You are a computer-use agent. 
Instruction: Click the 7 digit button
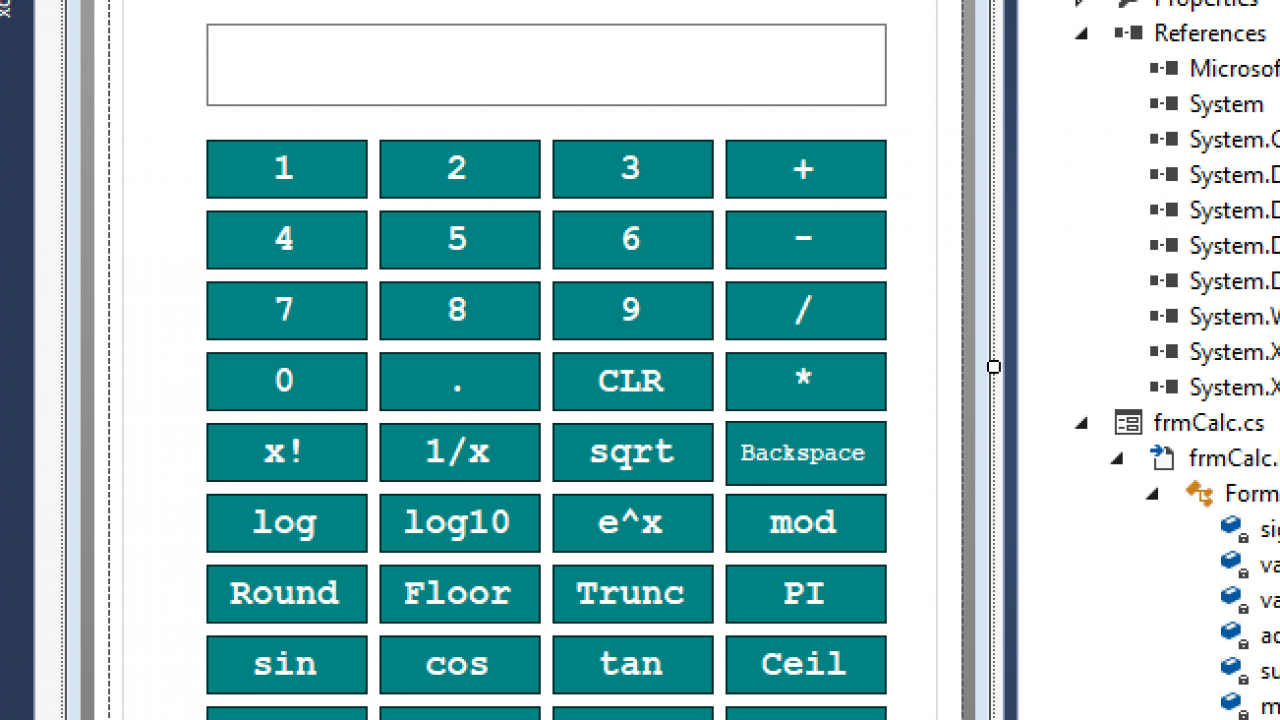click(x=287, y=311)
